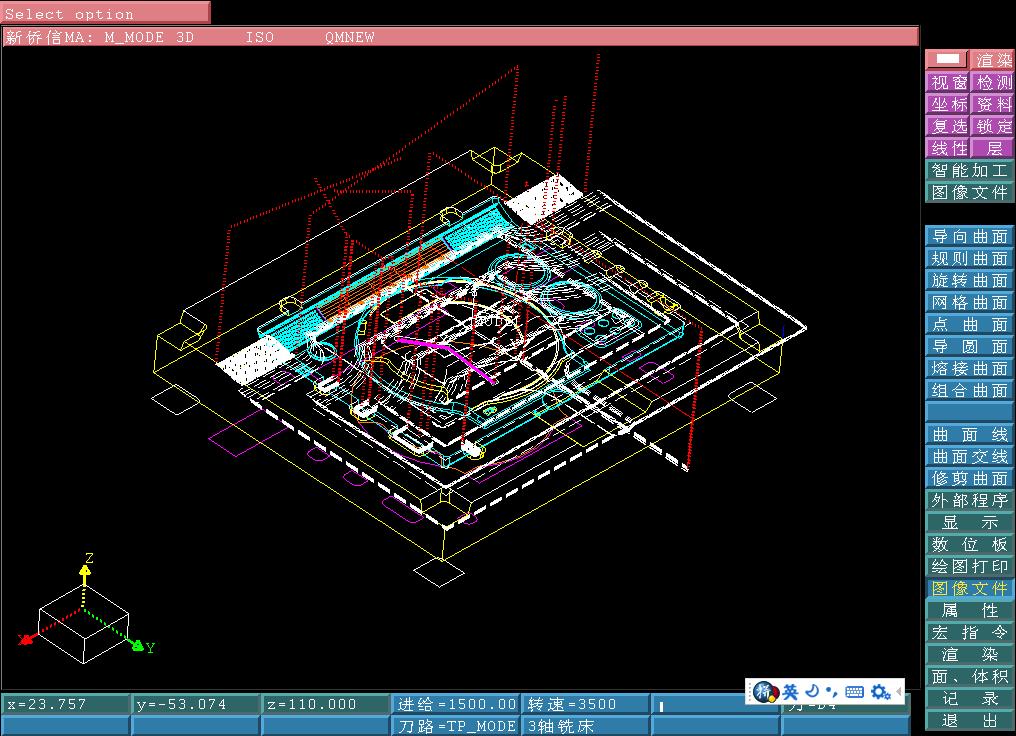Click the white blank box in the pink button
1016x736 pixels.
pyautogui.click(x=947, y=60)
